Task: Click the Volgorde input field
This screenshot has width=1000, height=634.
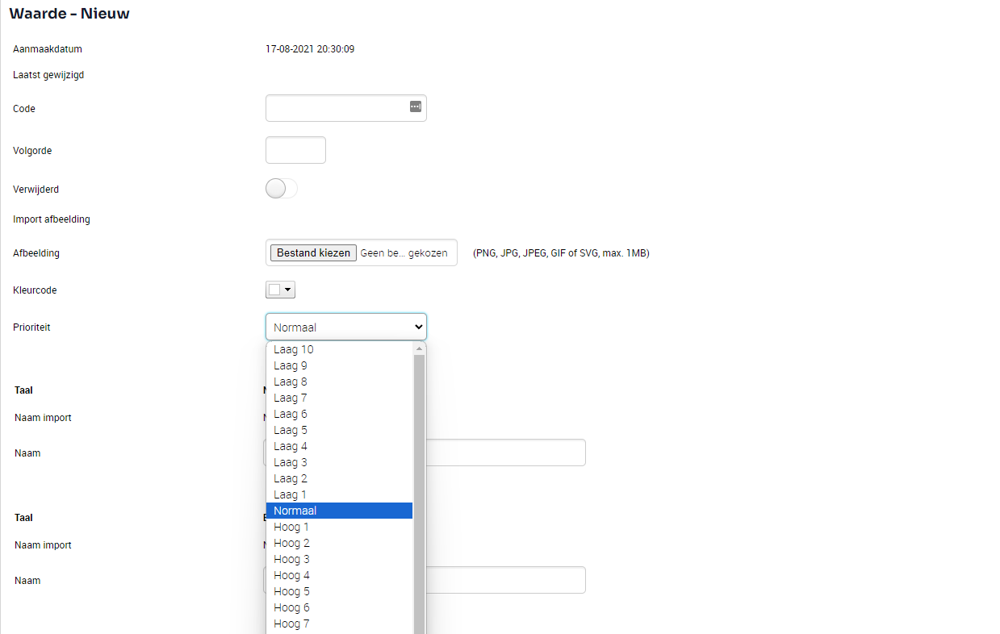Action: click(295, 150)
